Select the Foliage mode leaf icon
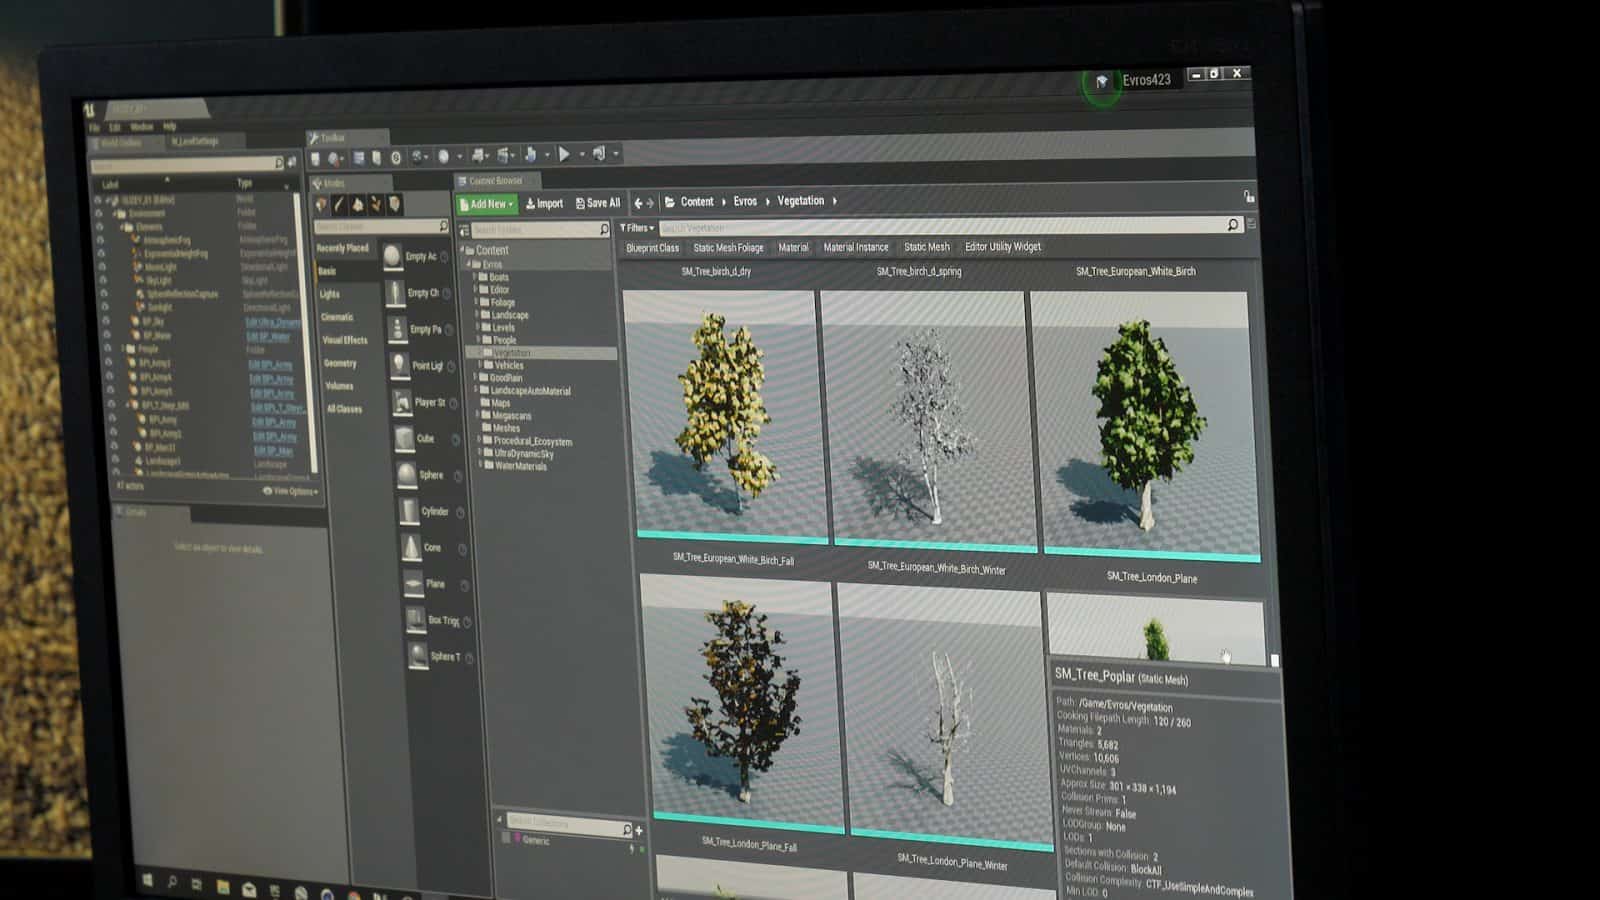The width and height of the screenshot is (1600, 900). pos(376,205)
